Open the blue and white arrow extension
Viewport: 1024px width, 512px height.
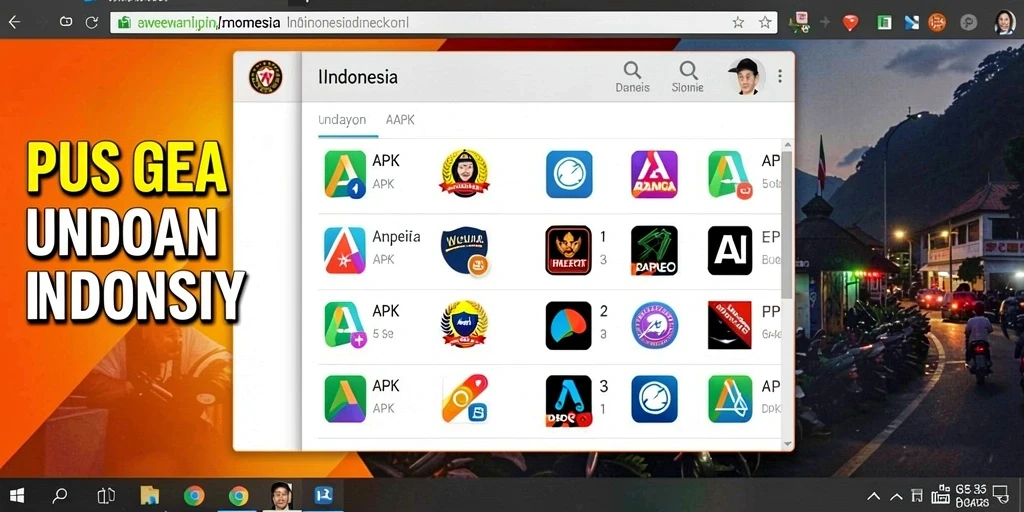coord(912,23)
